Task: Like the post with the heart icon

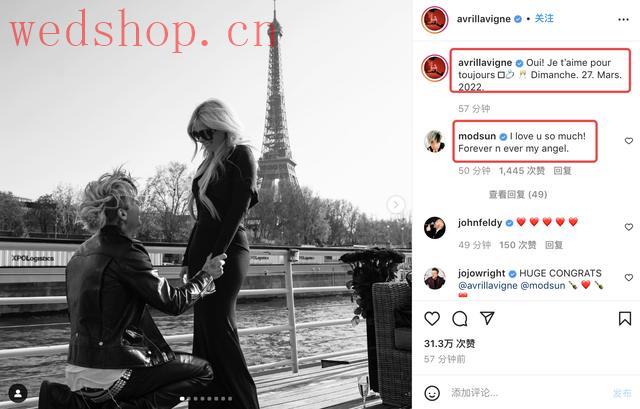Action: click(x=432, y=318)
